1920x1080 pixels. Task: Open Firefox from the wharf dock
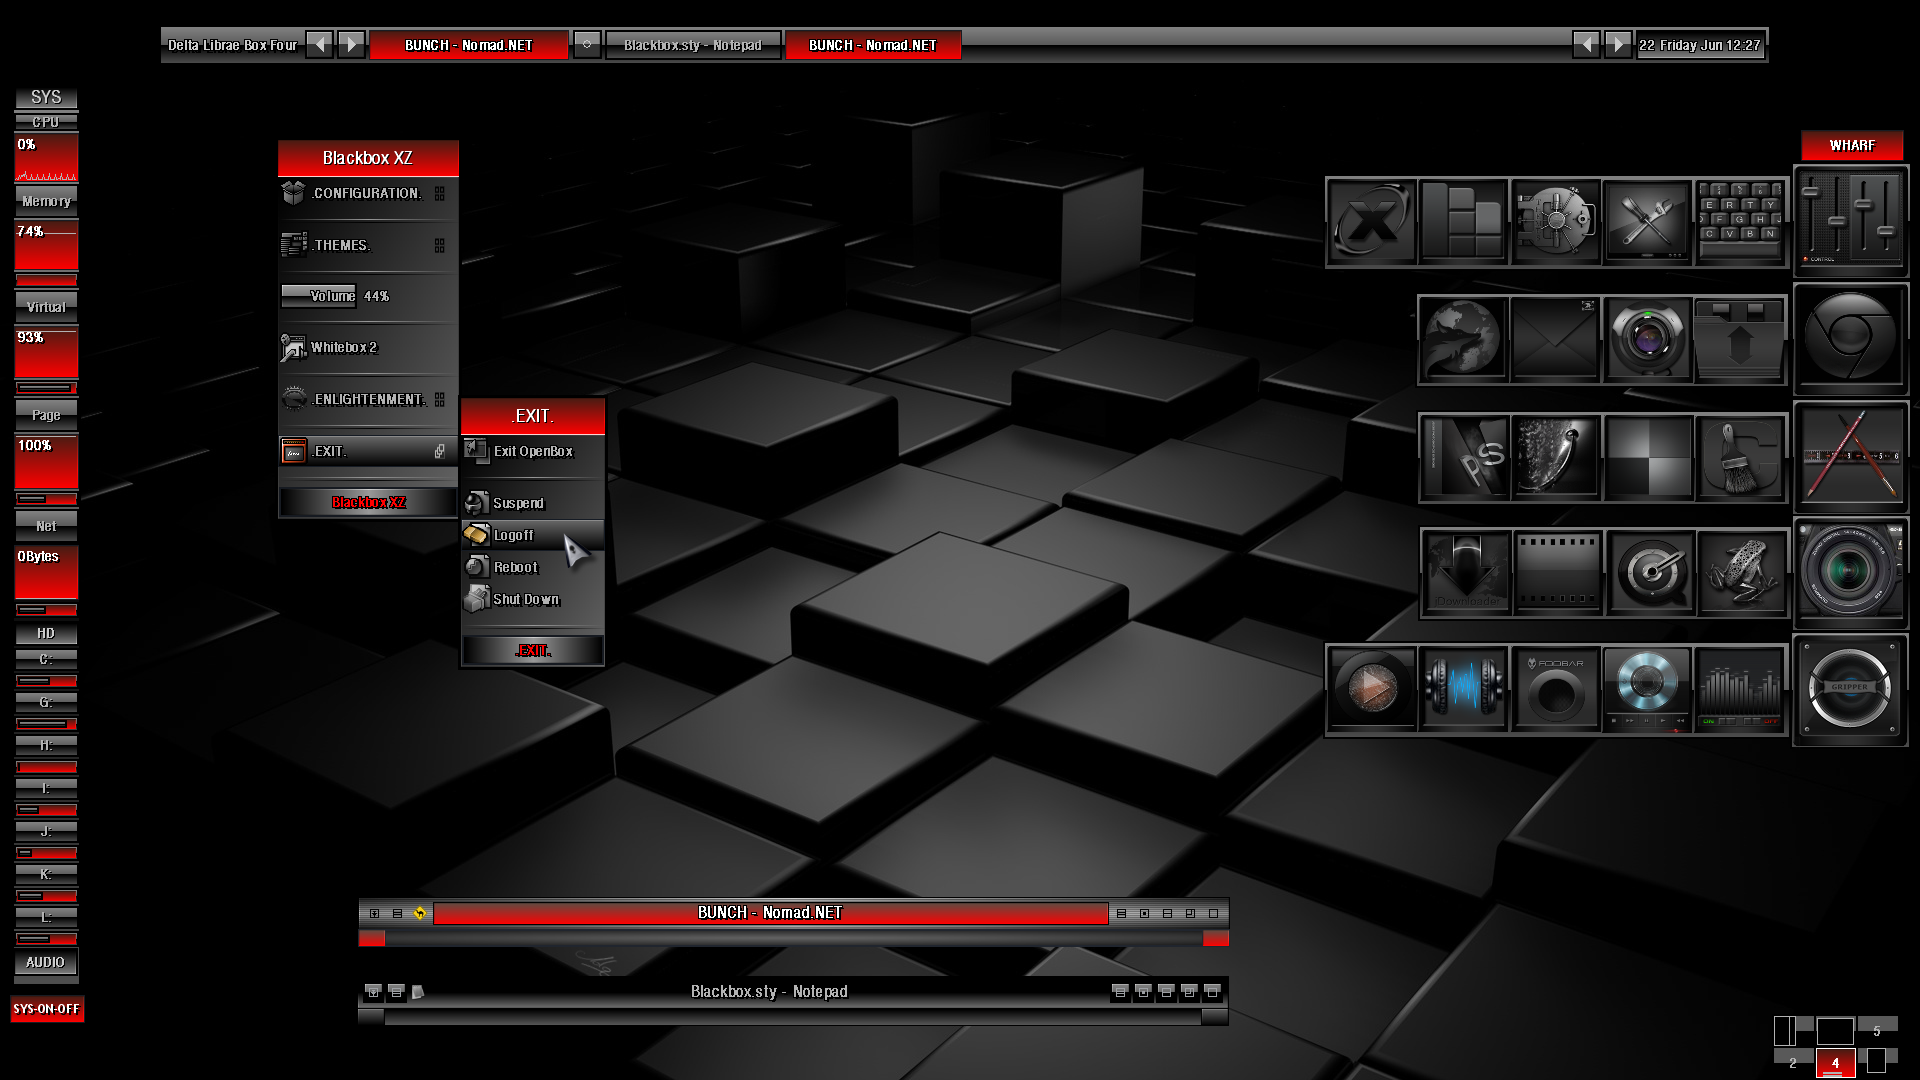pyautogui.click(x=1462, y=340)
